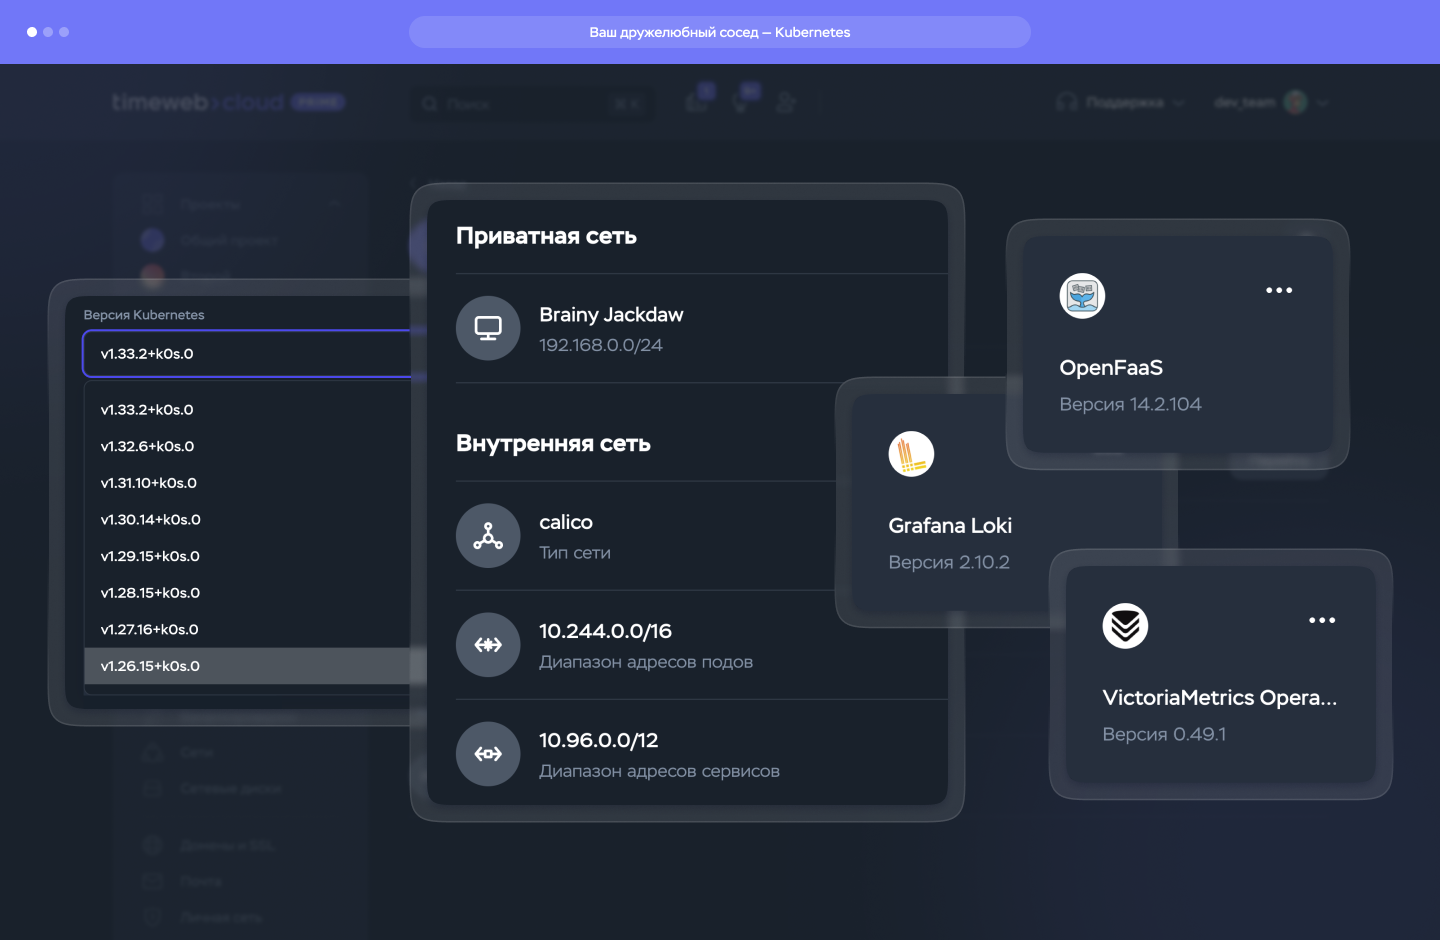Click the OpenFaaS card title

click(x=1111, y=368)
